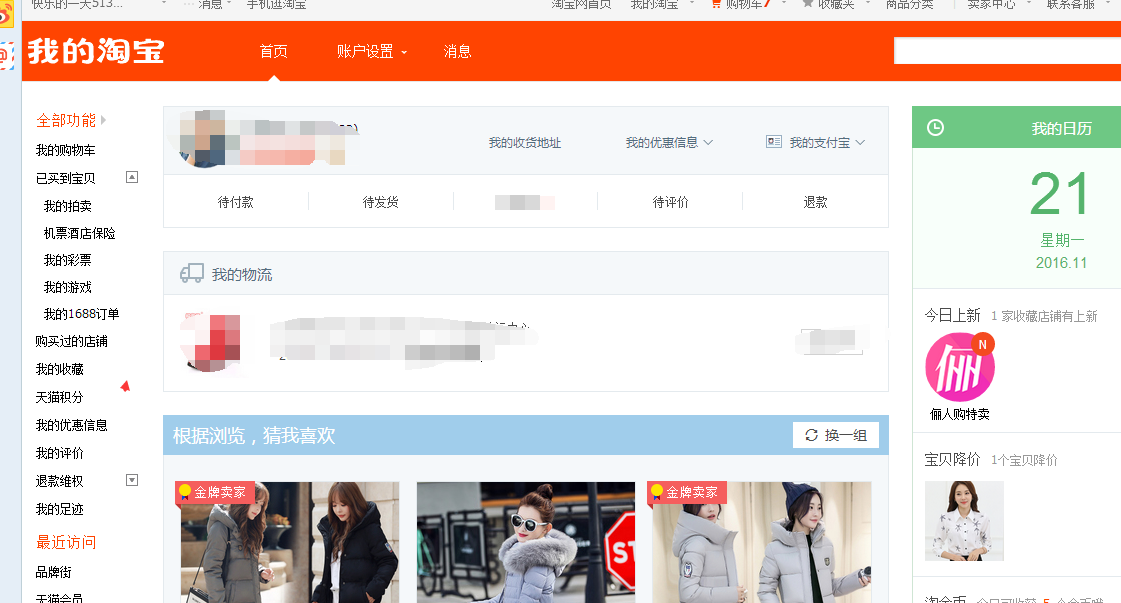1121x603 pixels.
Task: Select the 待评价 order tab
Action: coord(671,202)
